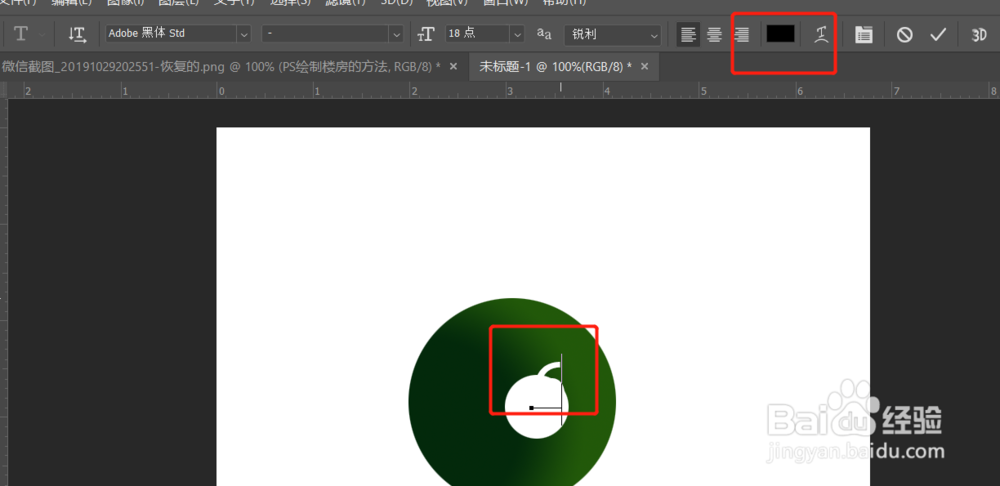Image resolution: width=1000 pixels, height=486 pixels.
Task: Click the 18 点 font size field
Action: pyautogui.click(x=478, y=34)
